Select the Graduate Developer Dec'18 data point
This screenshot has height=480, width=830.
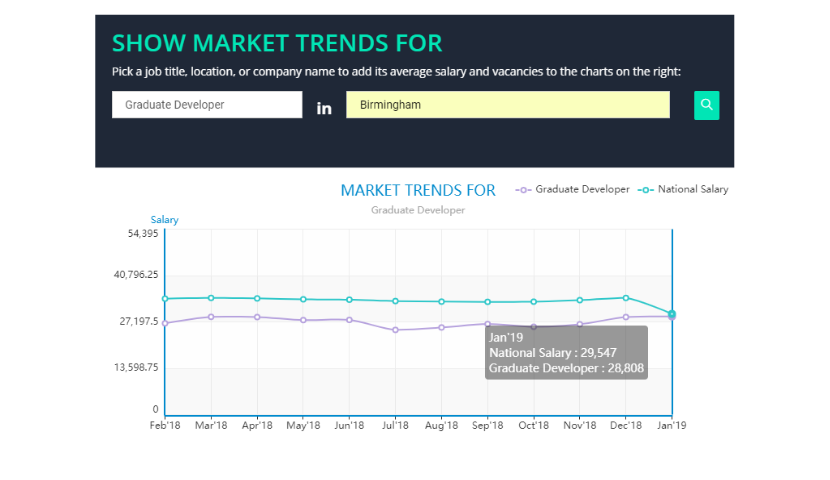coord(626,317)
